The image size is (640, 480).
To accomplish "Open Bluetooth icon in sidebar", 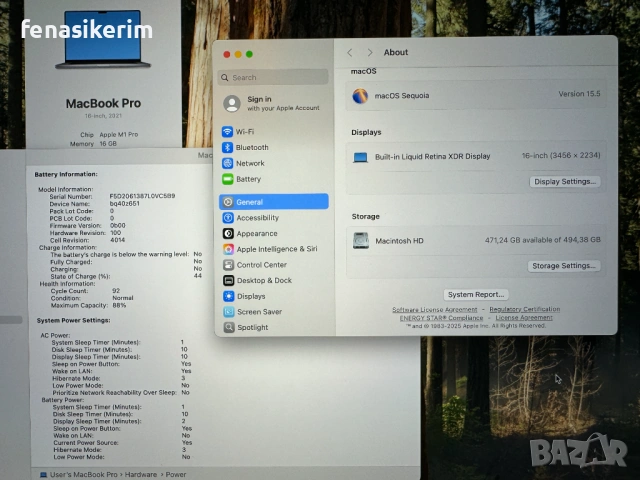I will pyautogui.click(x=227, y=147).
